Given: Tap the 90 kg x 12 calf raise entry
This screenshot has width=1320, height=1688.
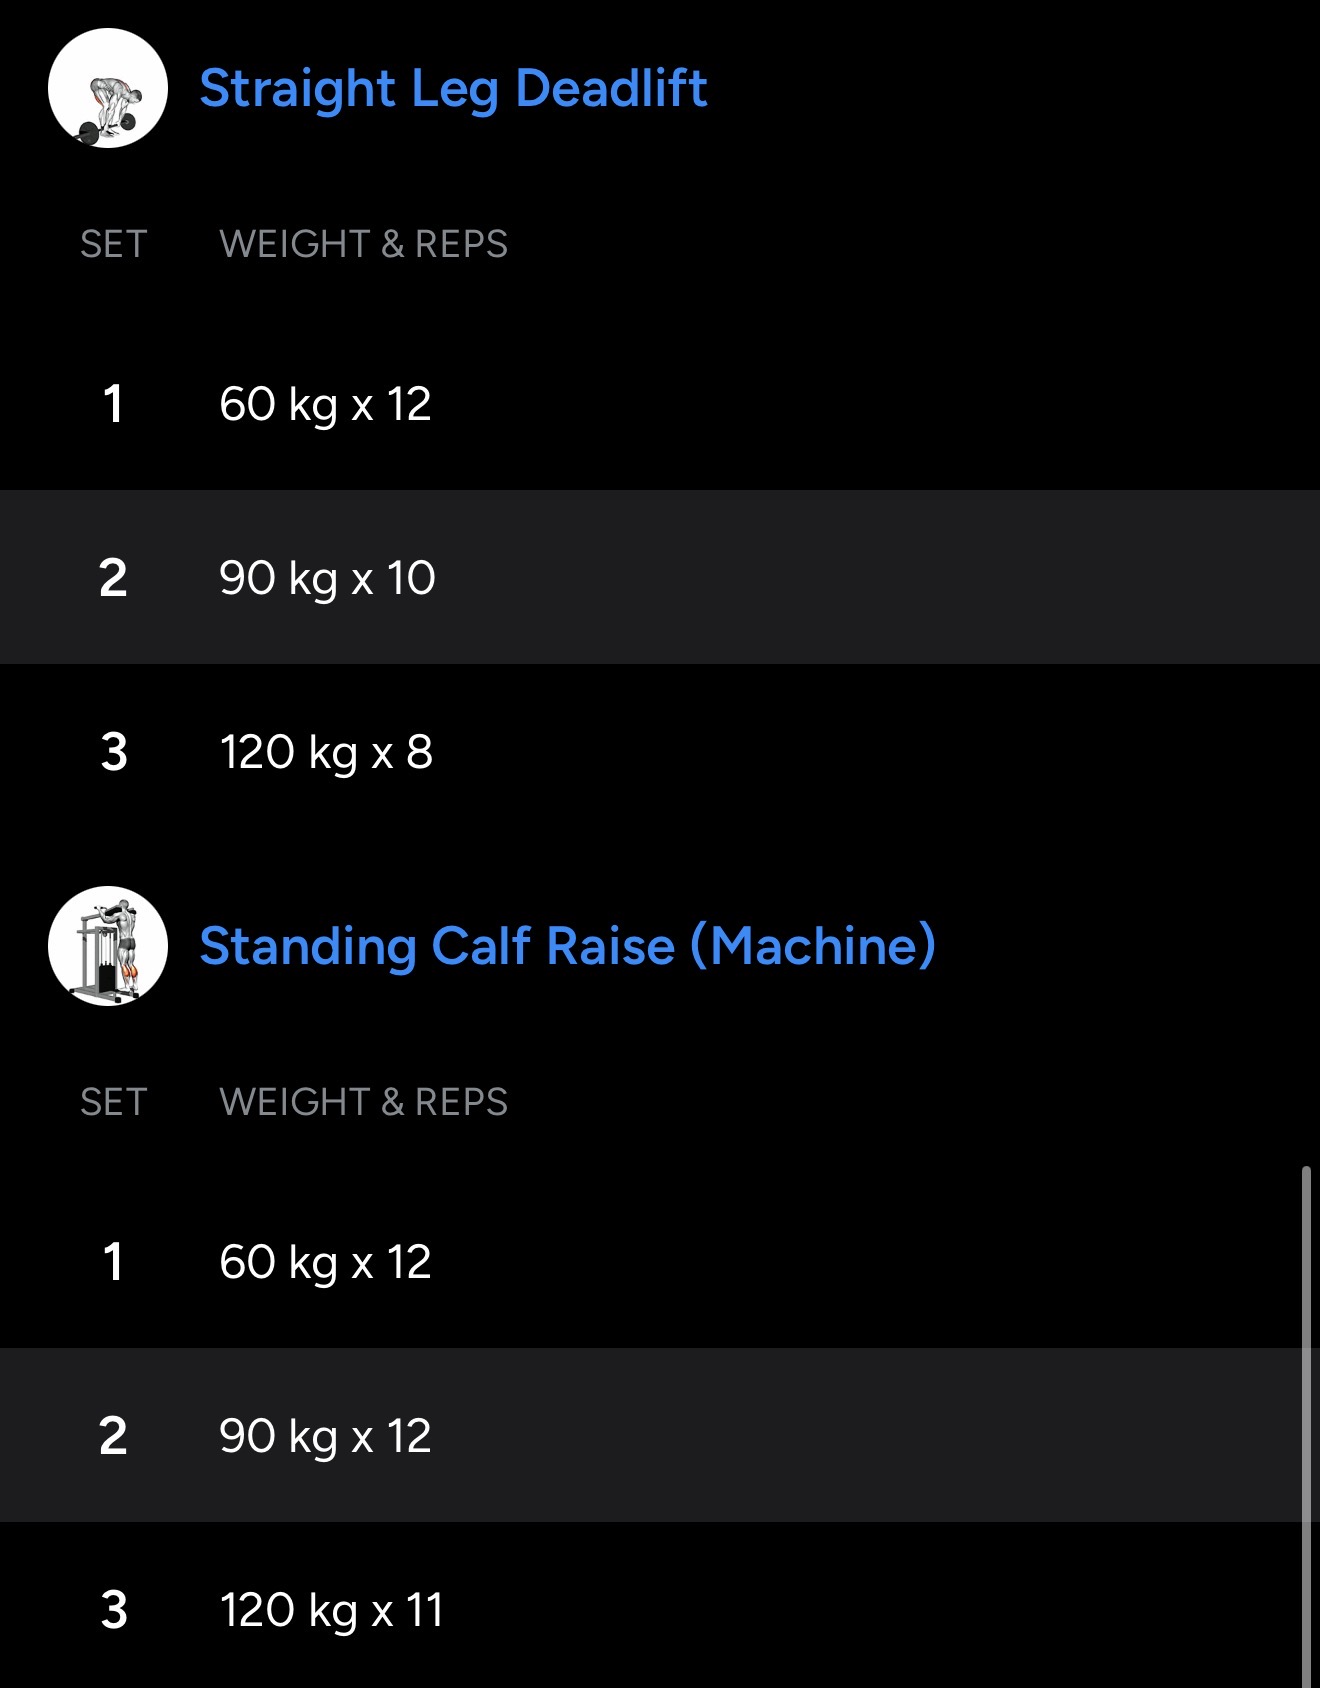Looking at the screenshot, I should (x=325, y=1436).
